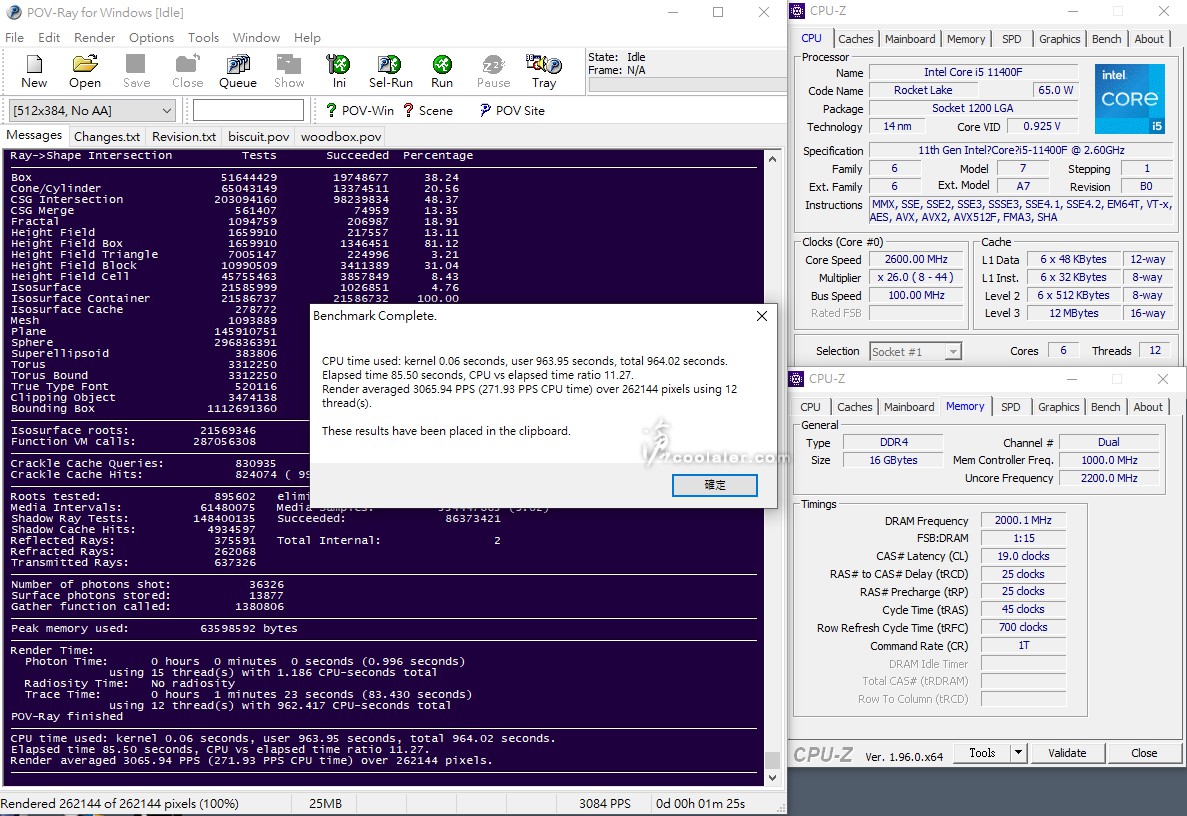This screenshot has height=816, width=1187.
Task: Click the Close file toolbar icon
Action: coord(187,72)
